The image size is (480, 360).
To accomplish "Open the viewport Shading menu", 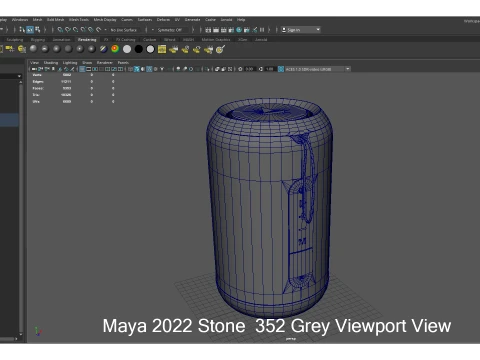I will point(51,62).
